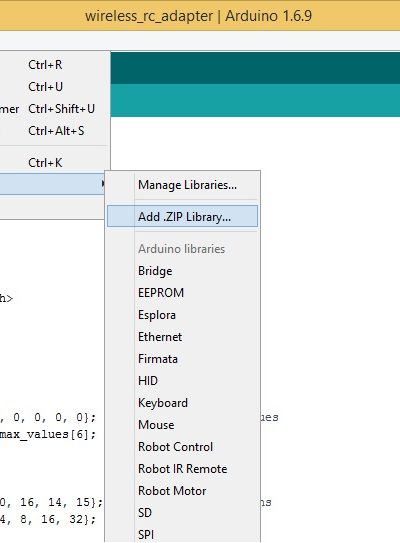Image resolution: width=400 pixels, height=543 pixels.
Task: Choose the Esplora library
Action: pyautogui.click(x=182, y=315)
